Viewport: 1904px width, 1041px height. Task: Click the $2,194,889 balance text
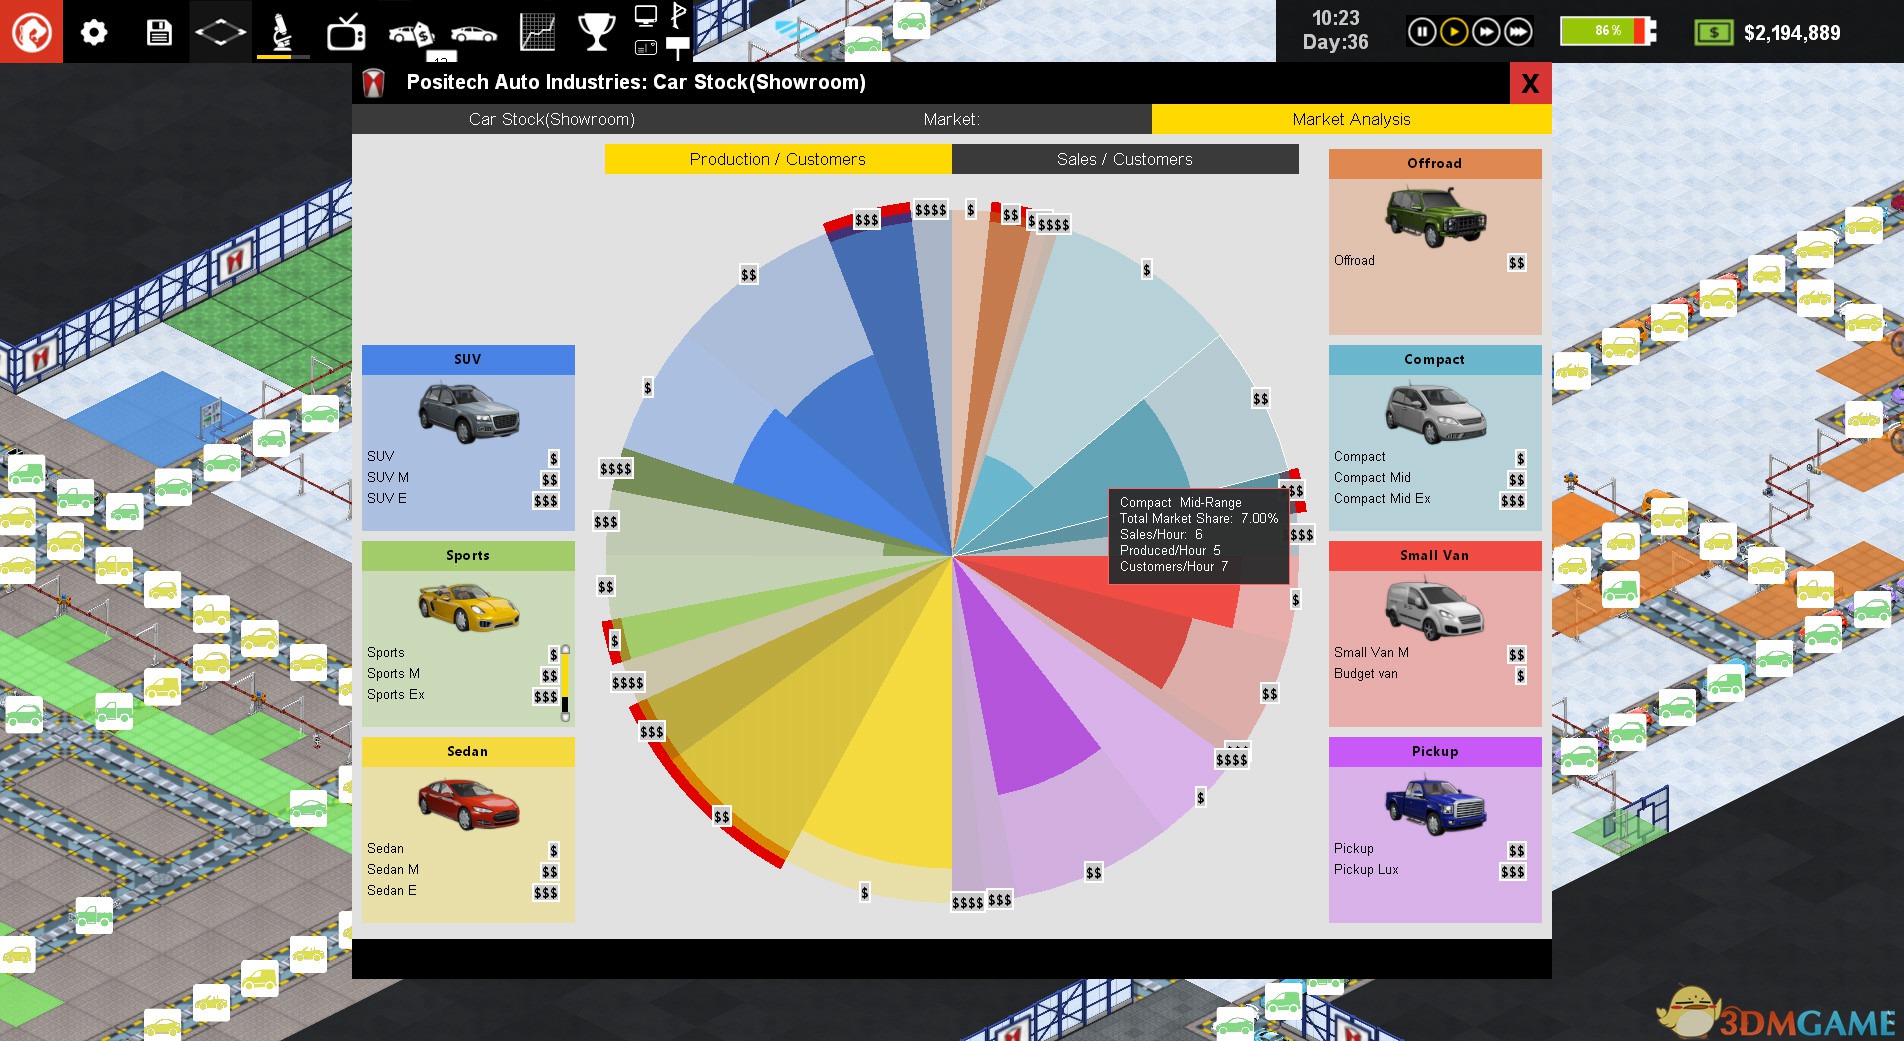coord(1792,33)
